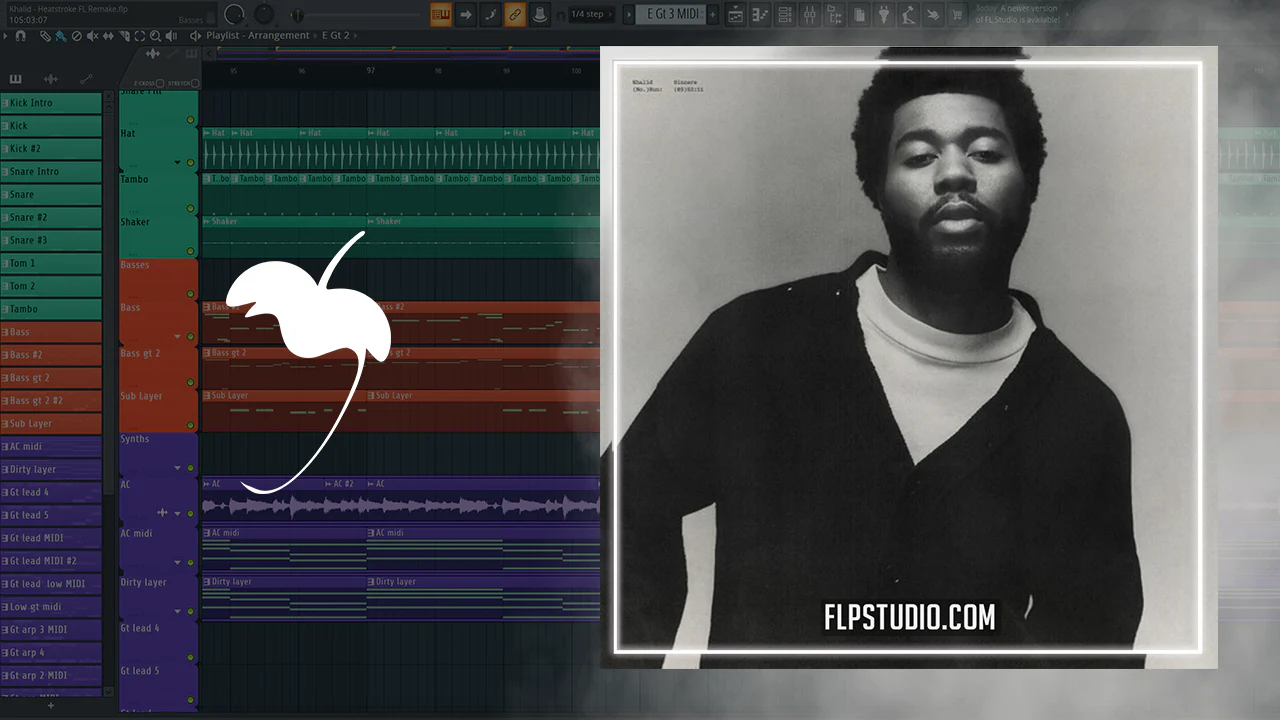Select Snare #2 pattern in picker
1280x720 pixels.
click(51, 217)
